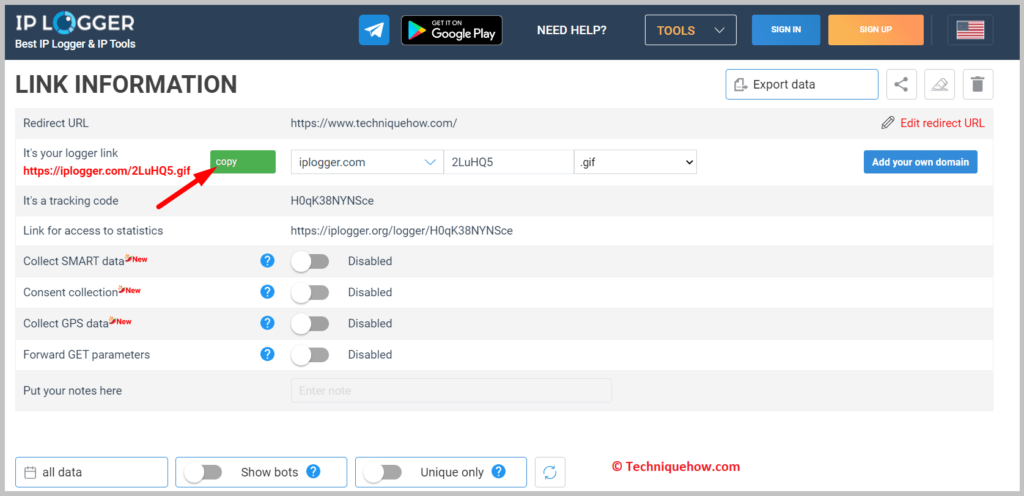Open help for Consent collection
The image size is (1024, 496).
tap(267, 292)
